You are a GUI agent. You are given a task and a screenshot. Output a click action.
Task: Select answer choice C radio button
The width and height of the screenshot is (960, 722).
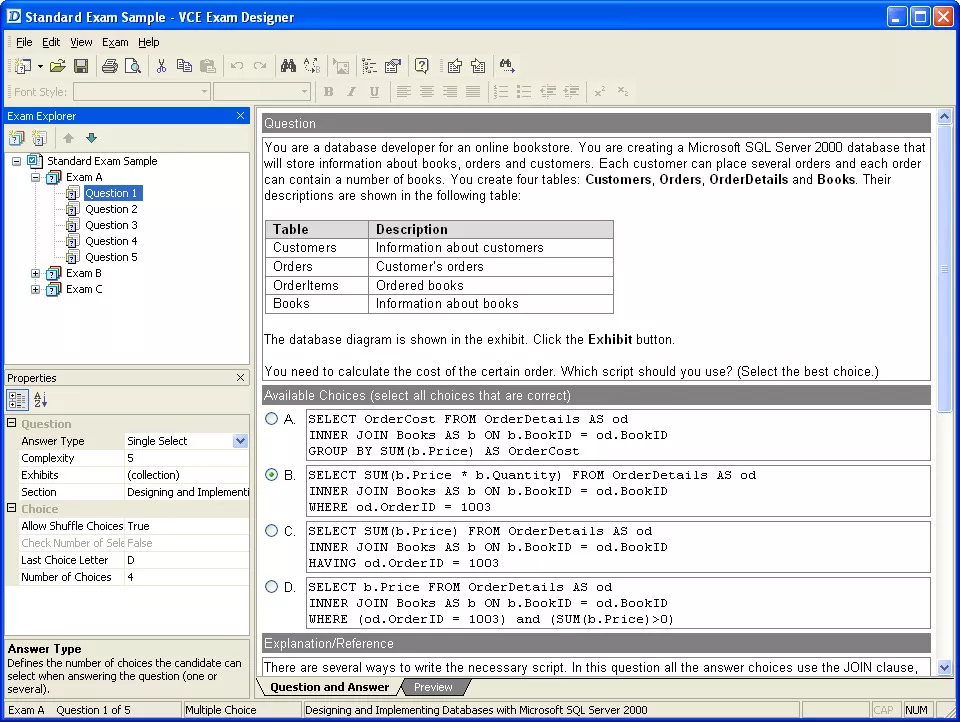(271, 530)
